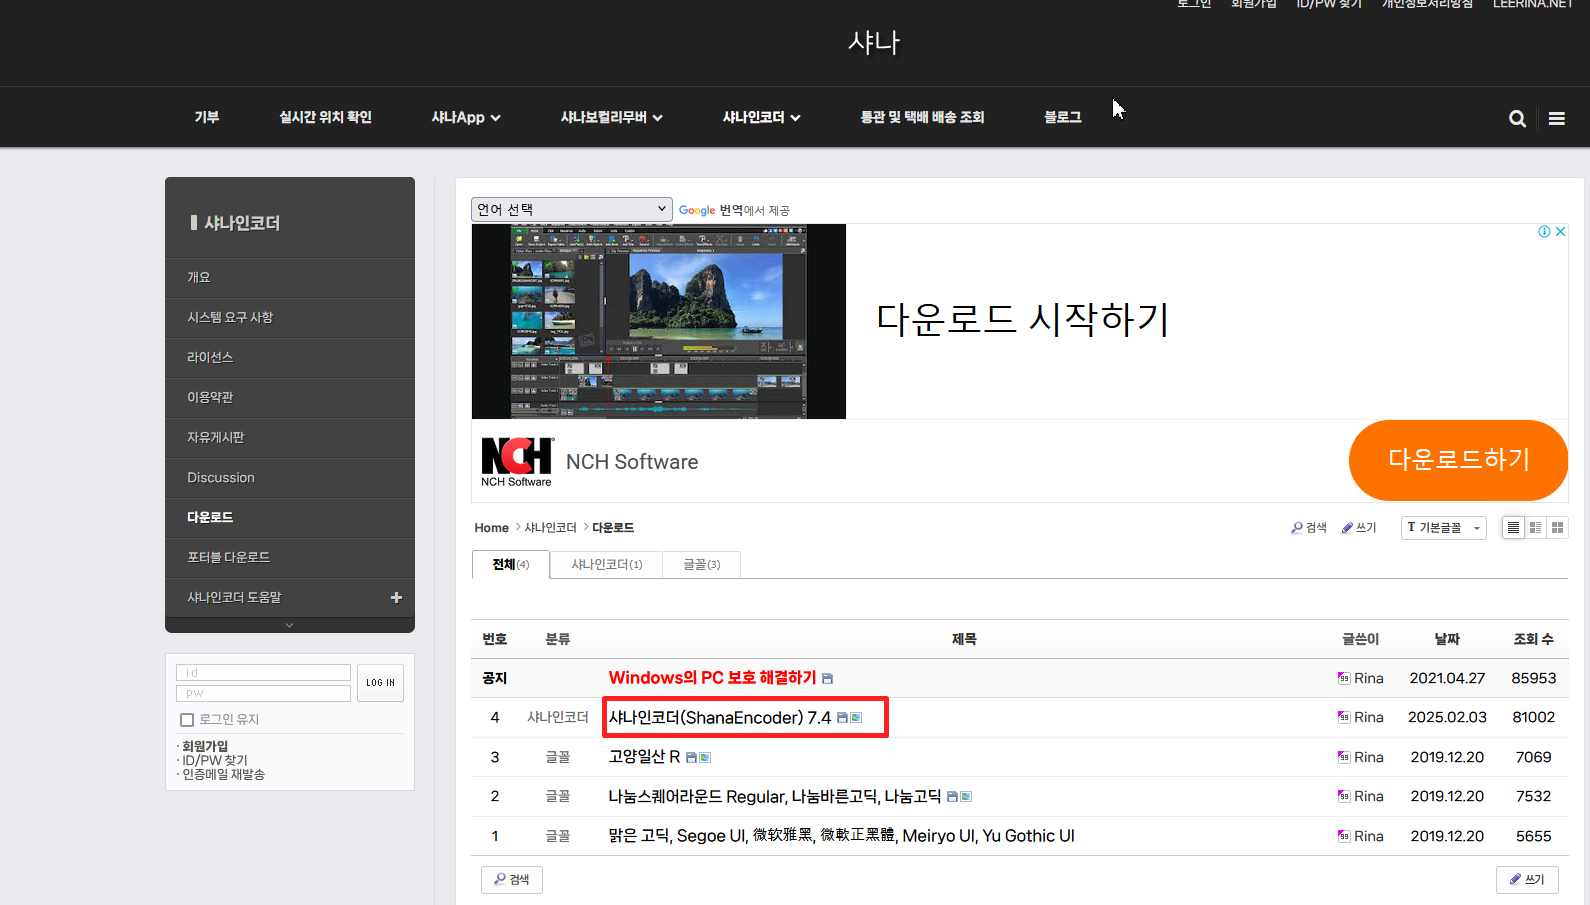1590x905 pixels.
Task: Open 다운로드 in sidebar
Action: click(290, 517)
